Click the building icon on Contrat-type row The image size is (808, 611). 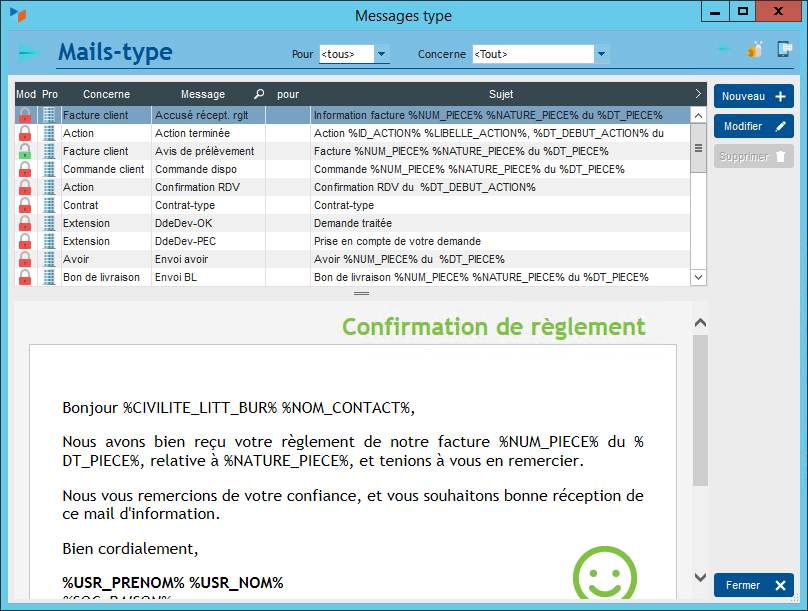50,206
